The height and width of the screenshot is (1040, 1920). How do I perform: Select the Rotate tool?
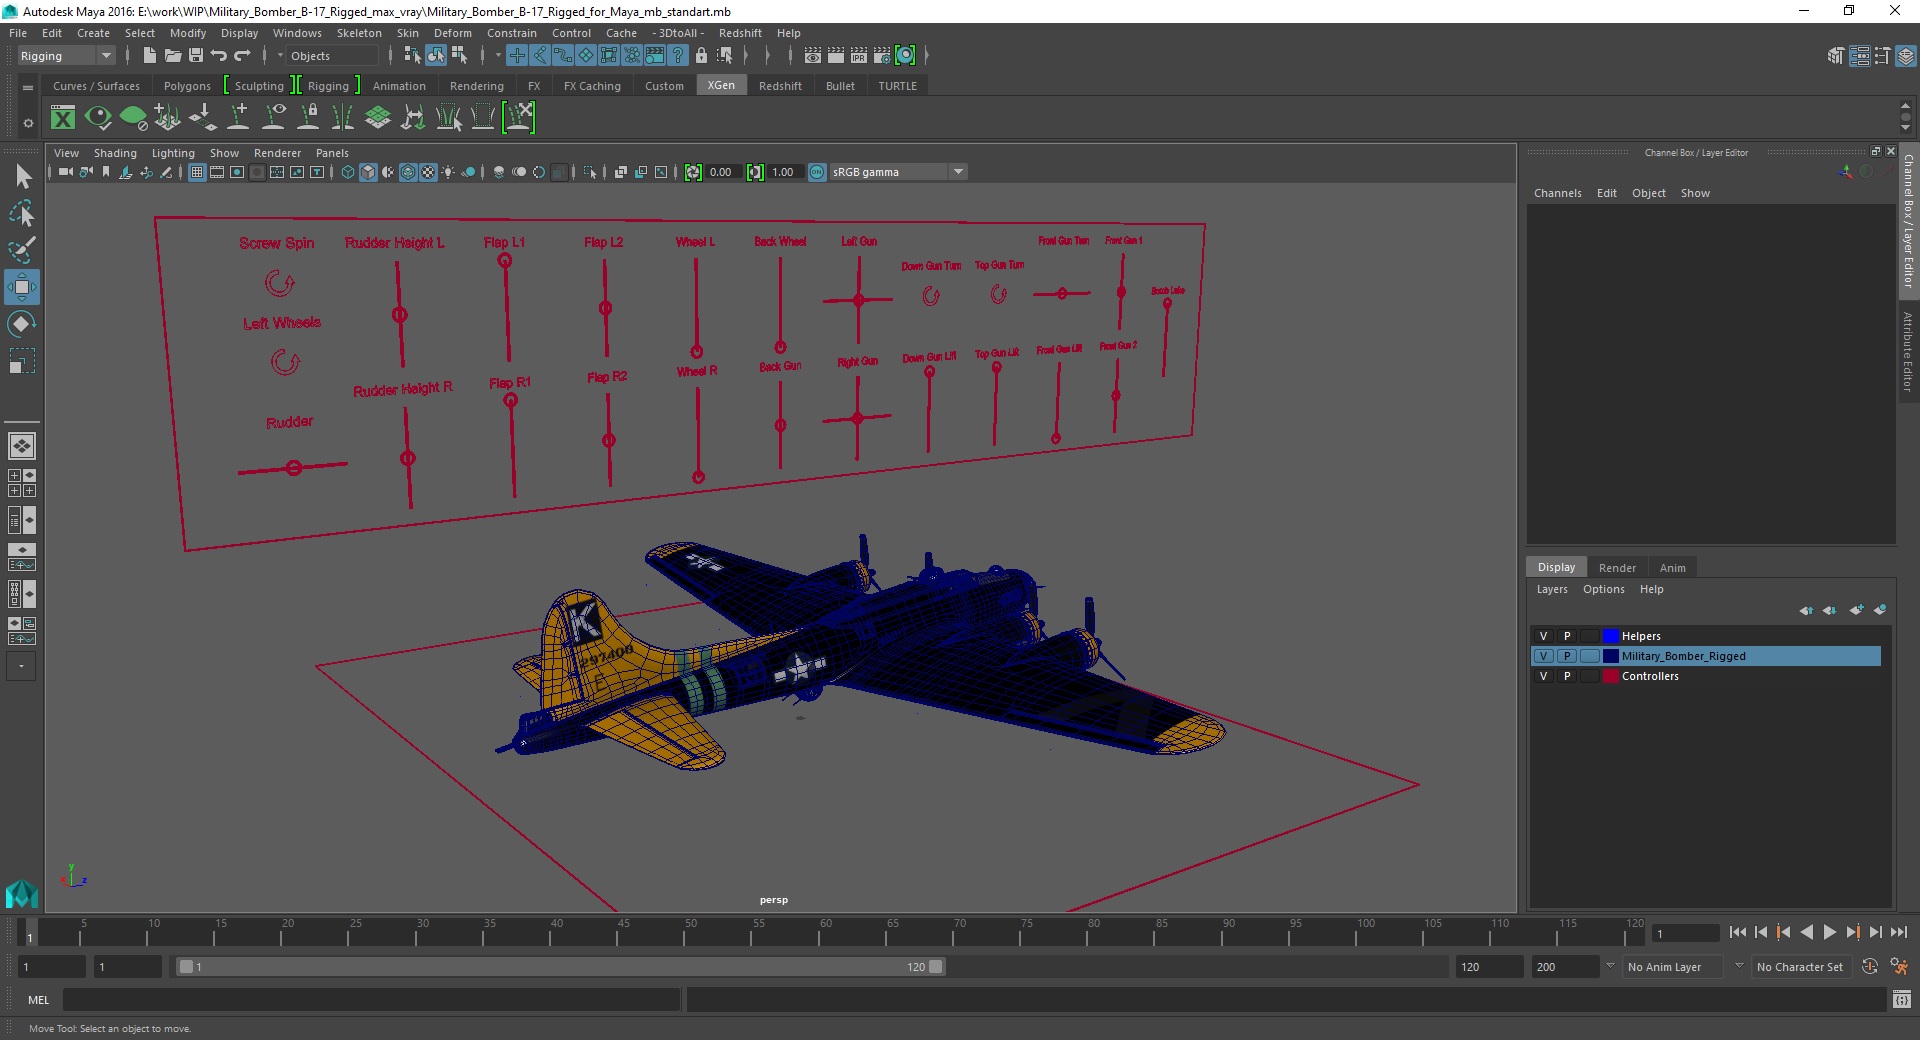pyautogui.click(x=21, y=324)
